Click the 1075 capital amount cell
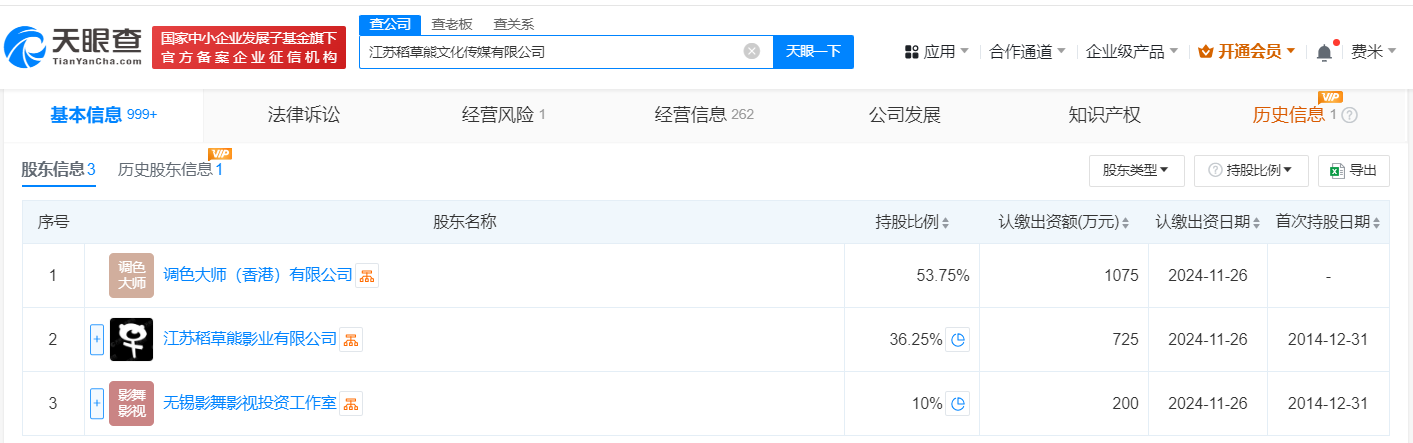This screenshot has height=443, width=1413. point(1064,276)
